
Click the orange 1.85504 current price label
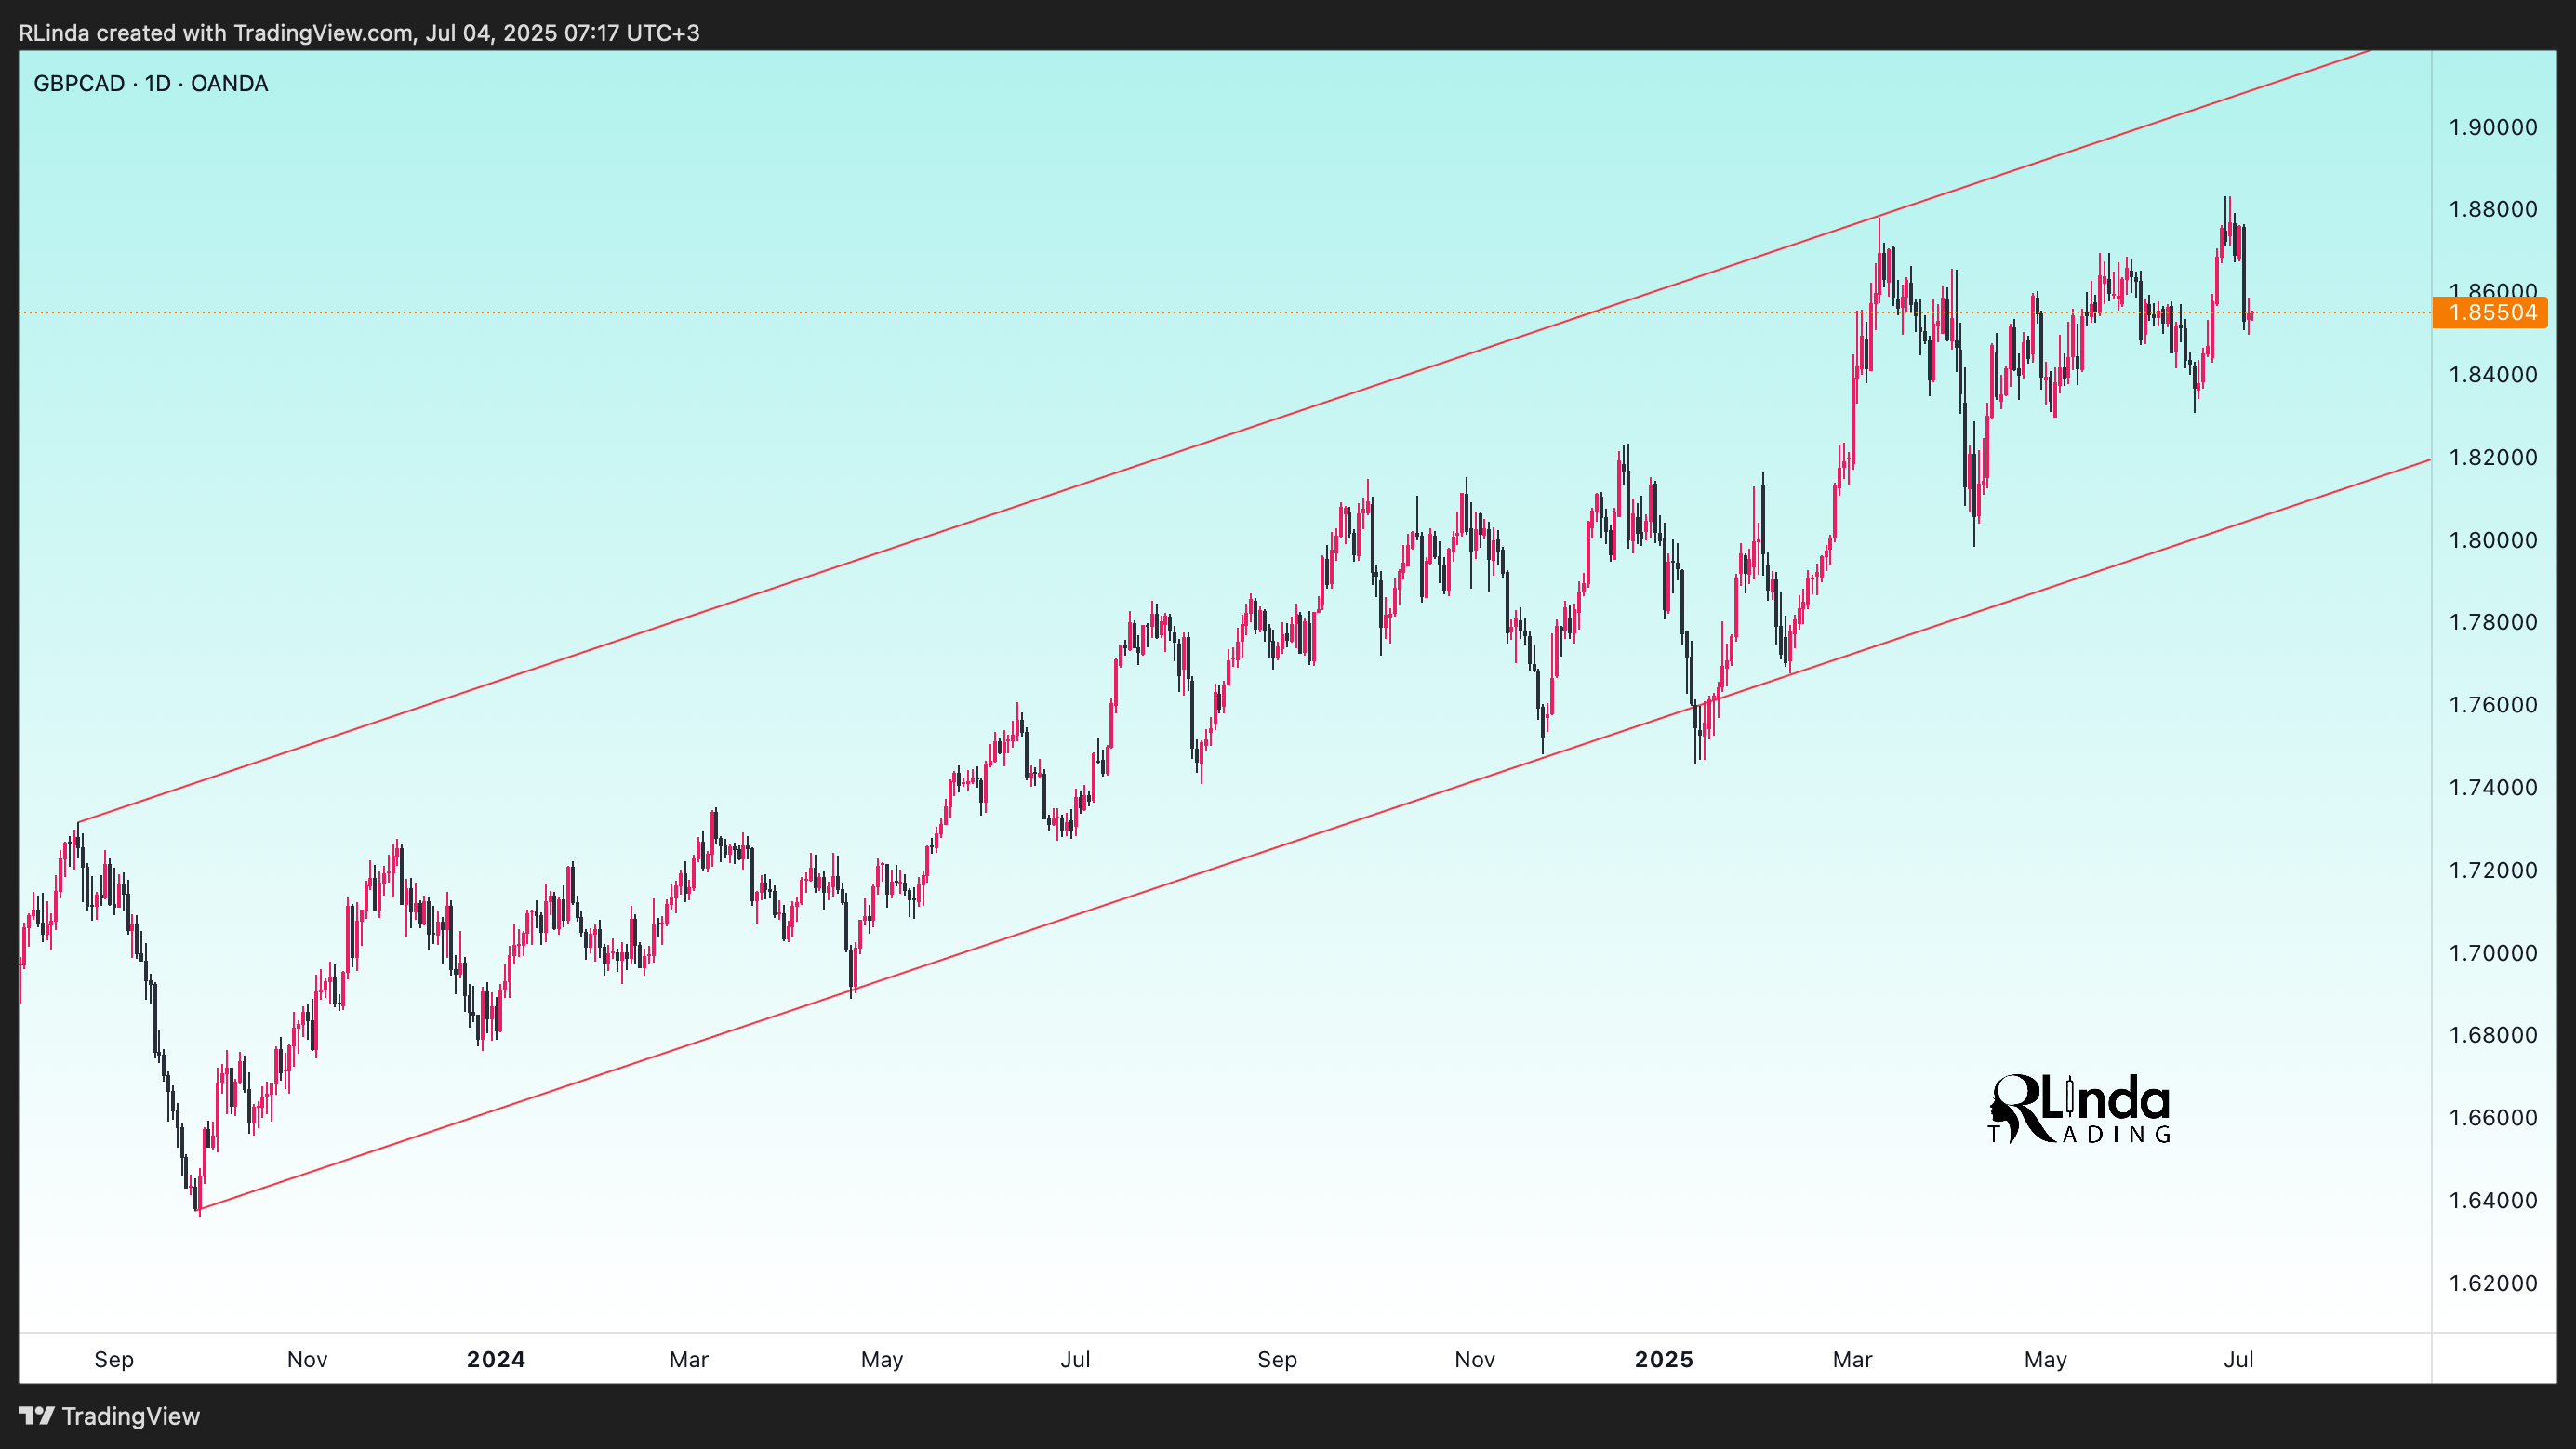(x=2490, y=313)
